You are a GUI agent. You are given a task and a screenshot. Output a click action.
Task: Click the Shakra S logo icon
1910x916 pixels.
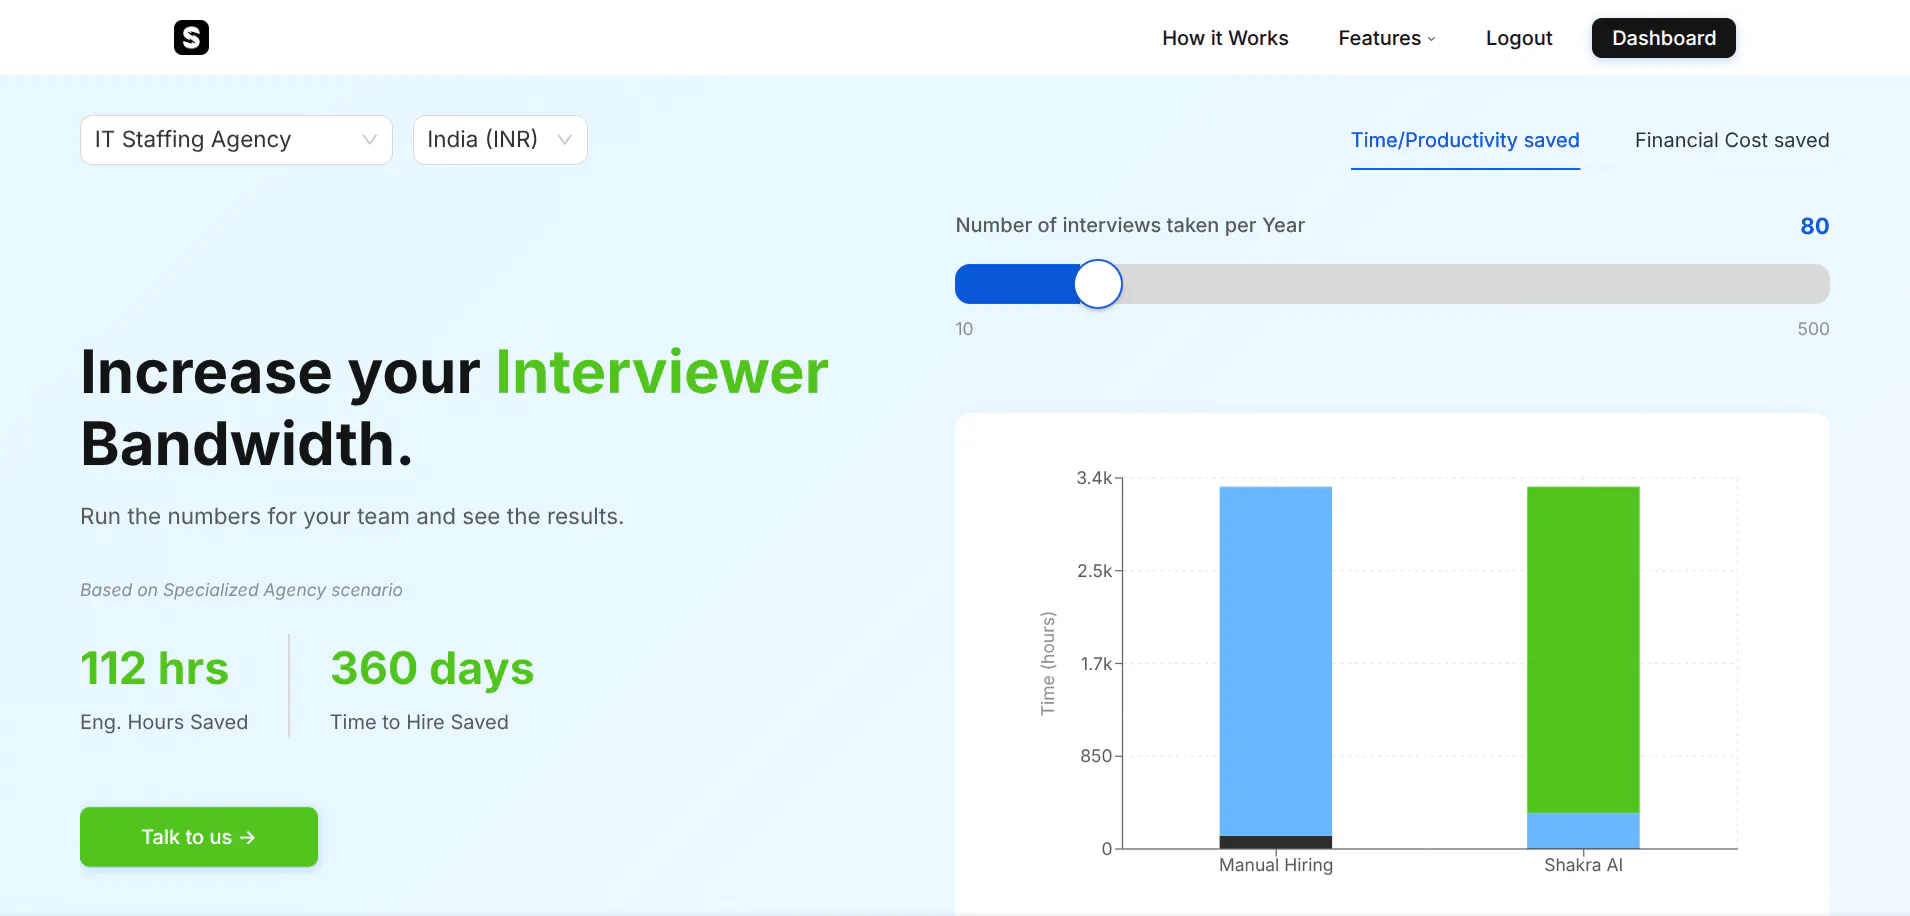tap(191, 38)
